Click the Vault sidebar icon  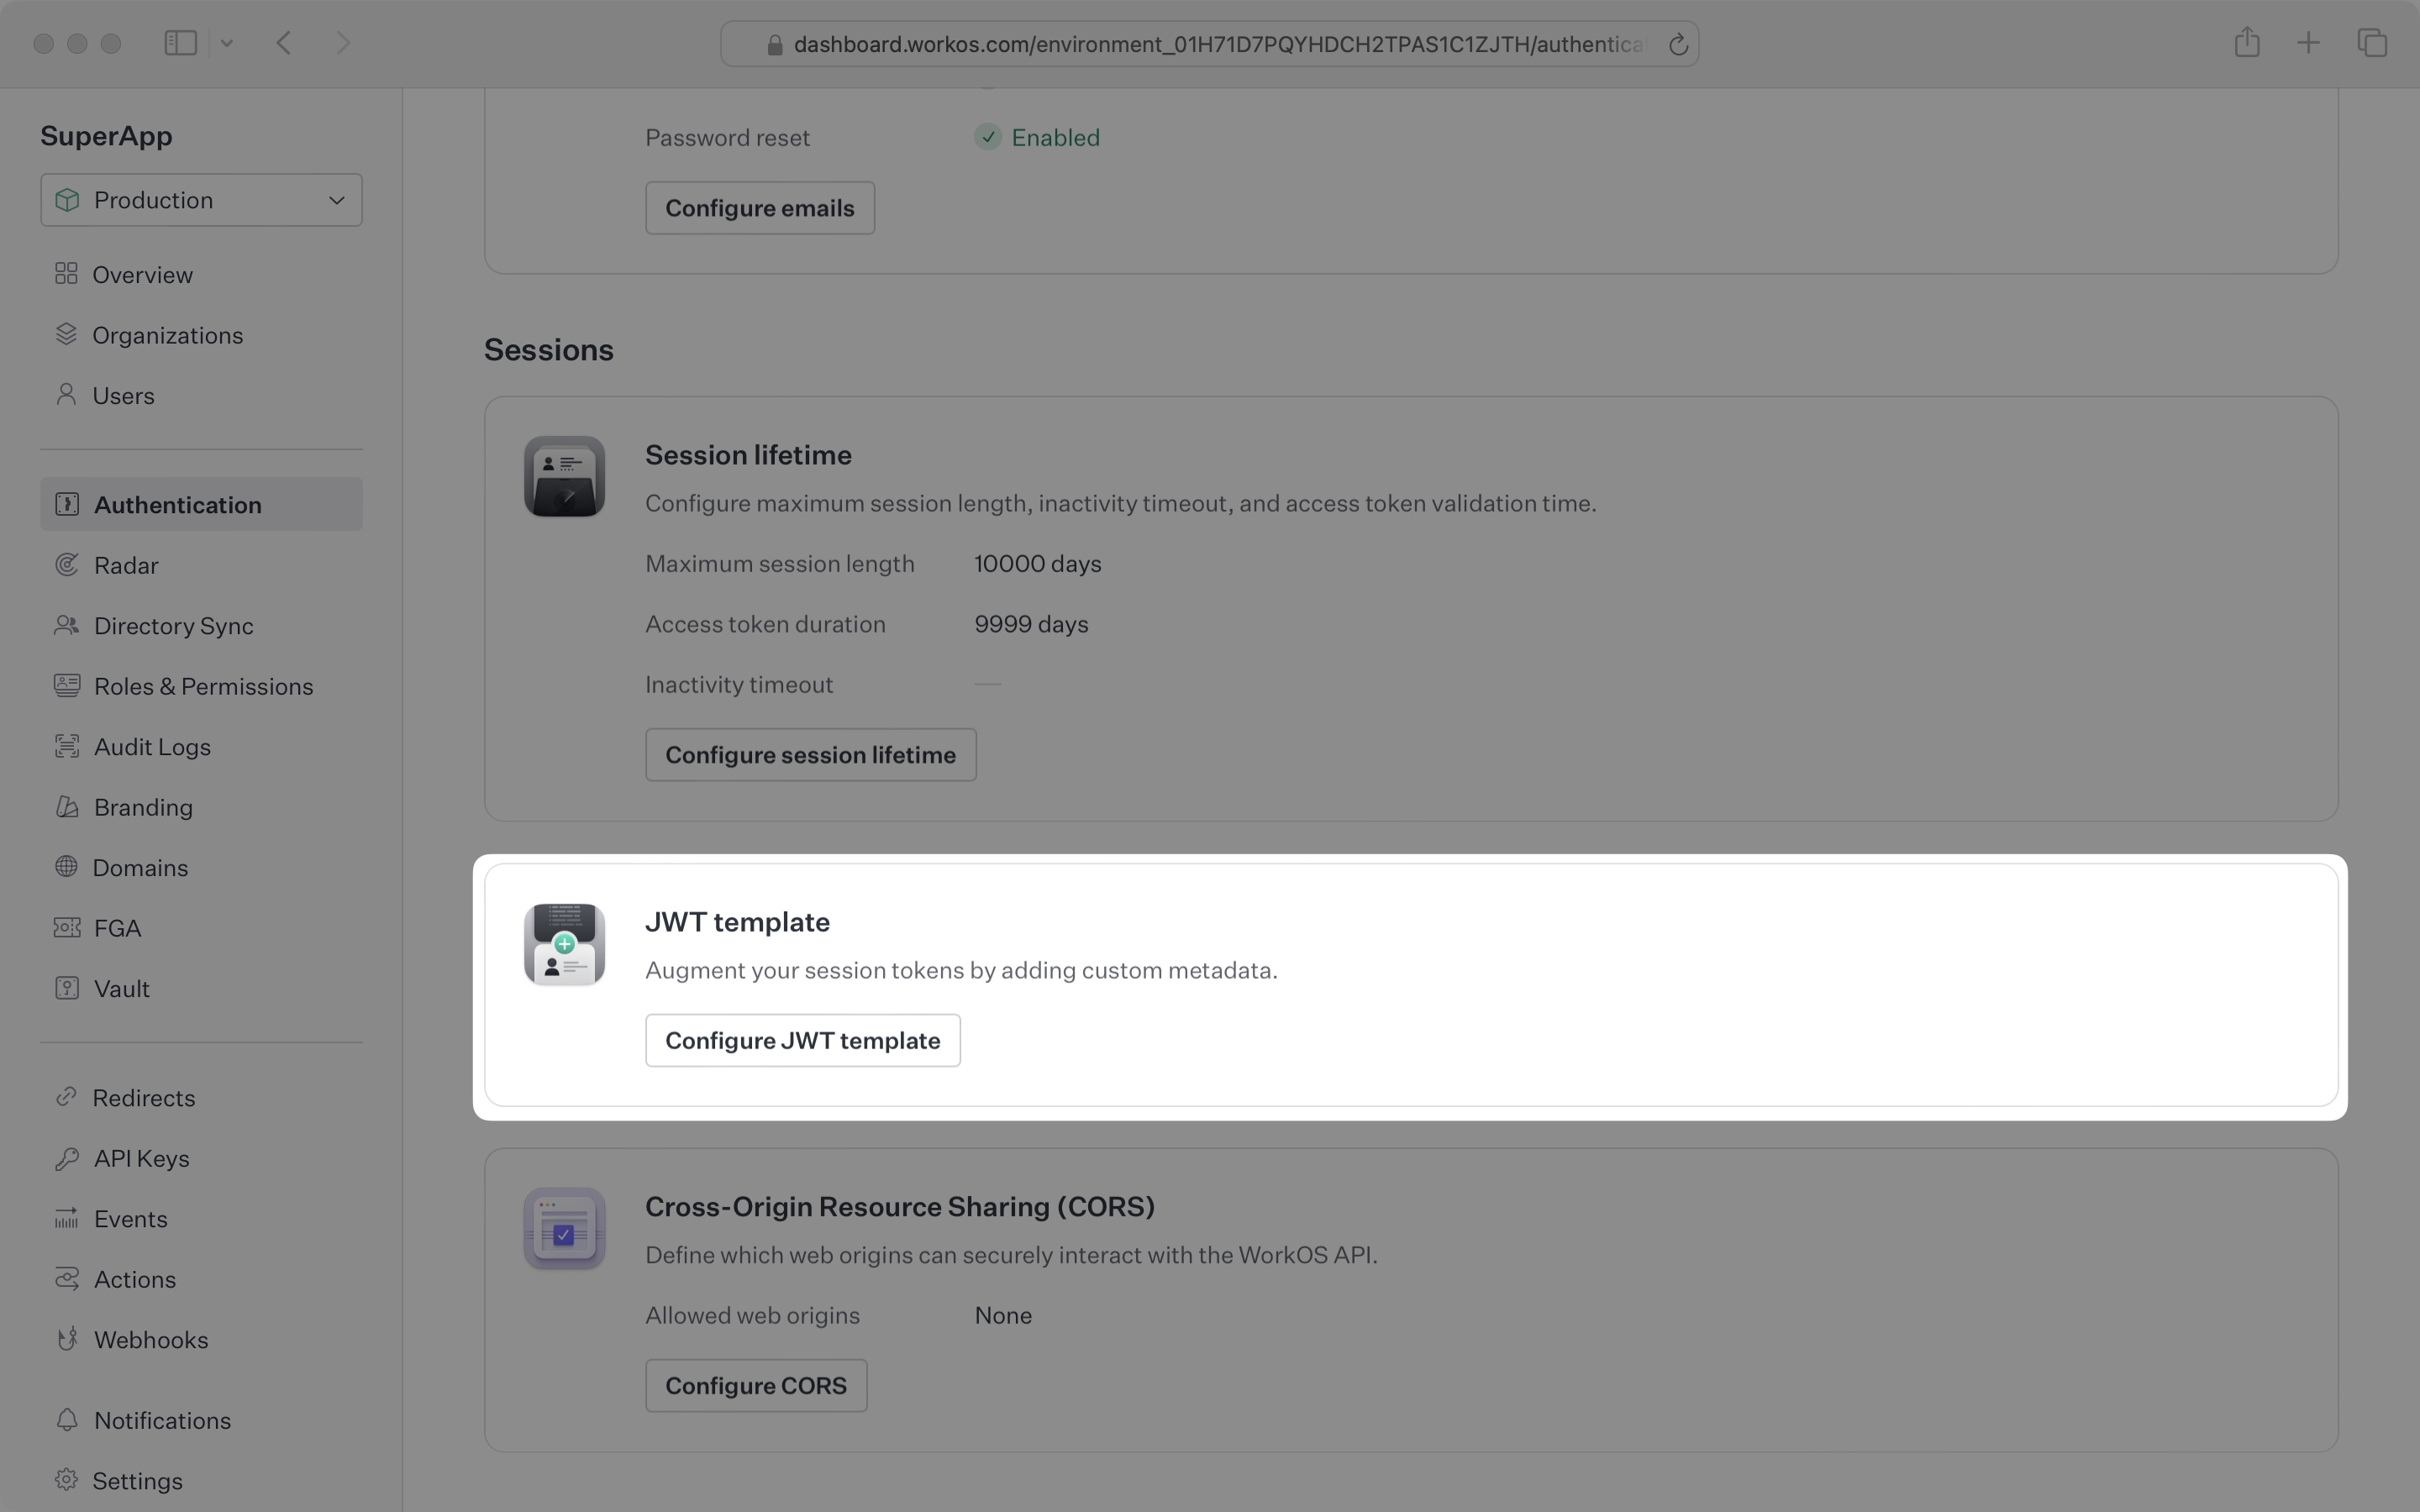pos(66,988)
